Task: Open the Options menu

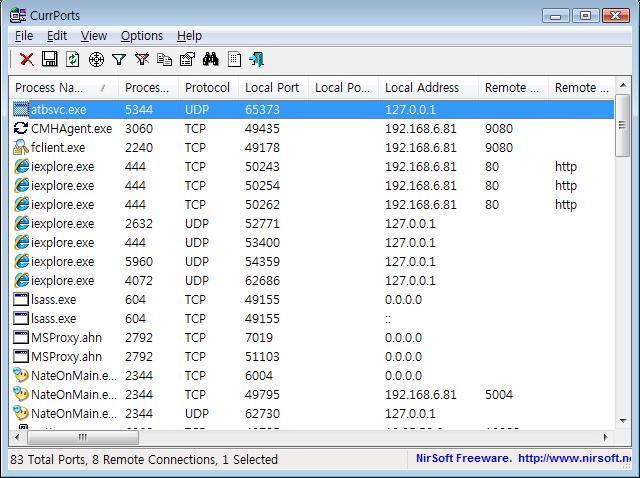Action: pyautogui.click(x=142, y=36)
